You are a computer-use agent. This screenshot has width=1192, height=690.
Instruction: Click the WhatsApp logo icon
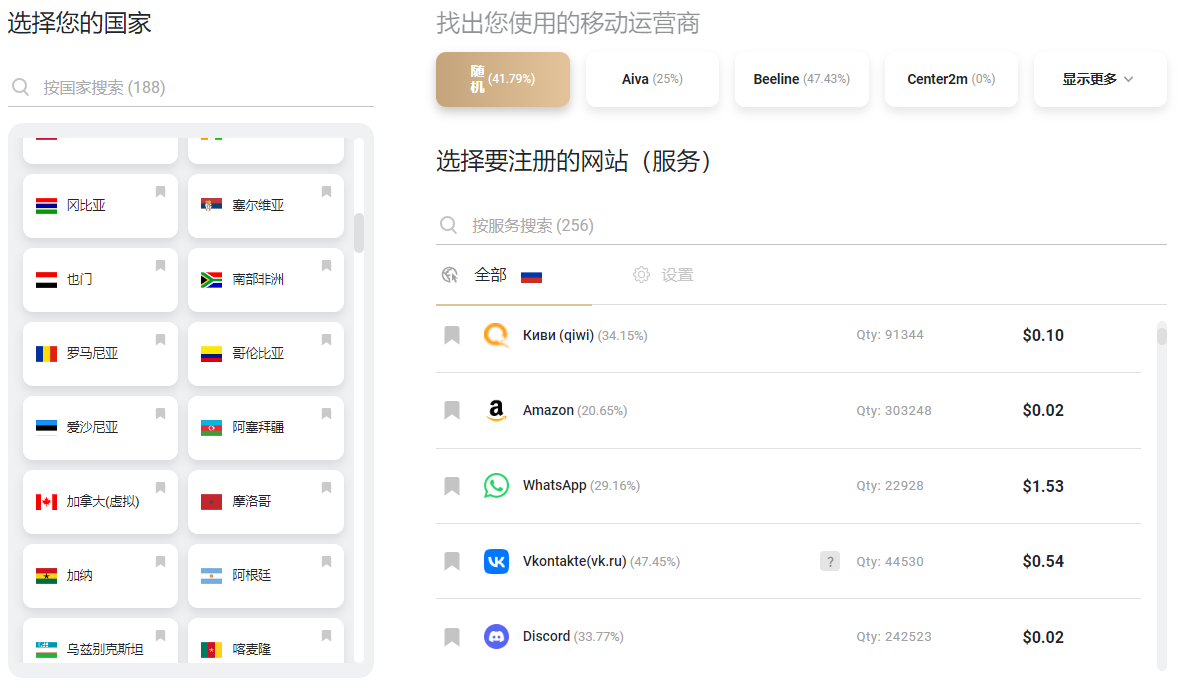496,486
